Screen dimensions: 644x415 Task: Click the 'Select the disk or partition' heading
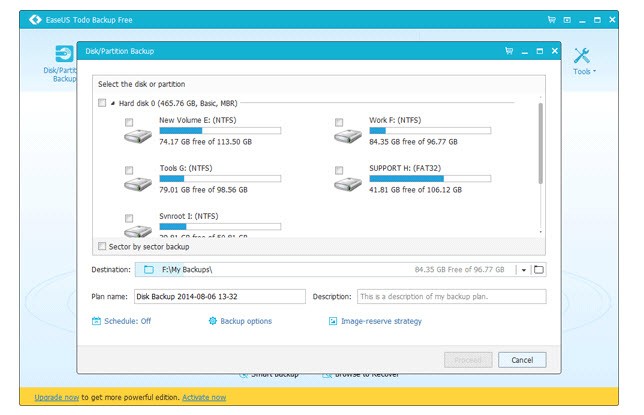[141, 84]
